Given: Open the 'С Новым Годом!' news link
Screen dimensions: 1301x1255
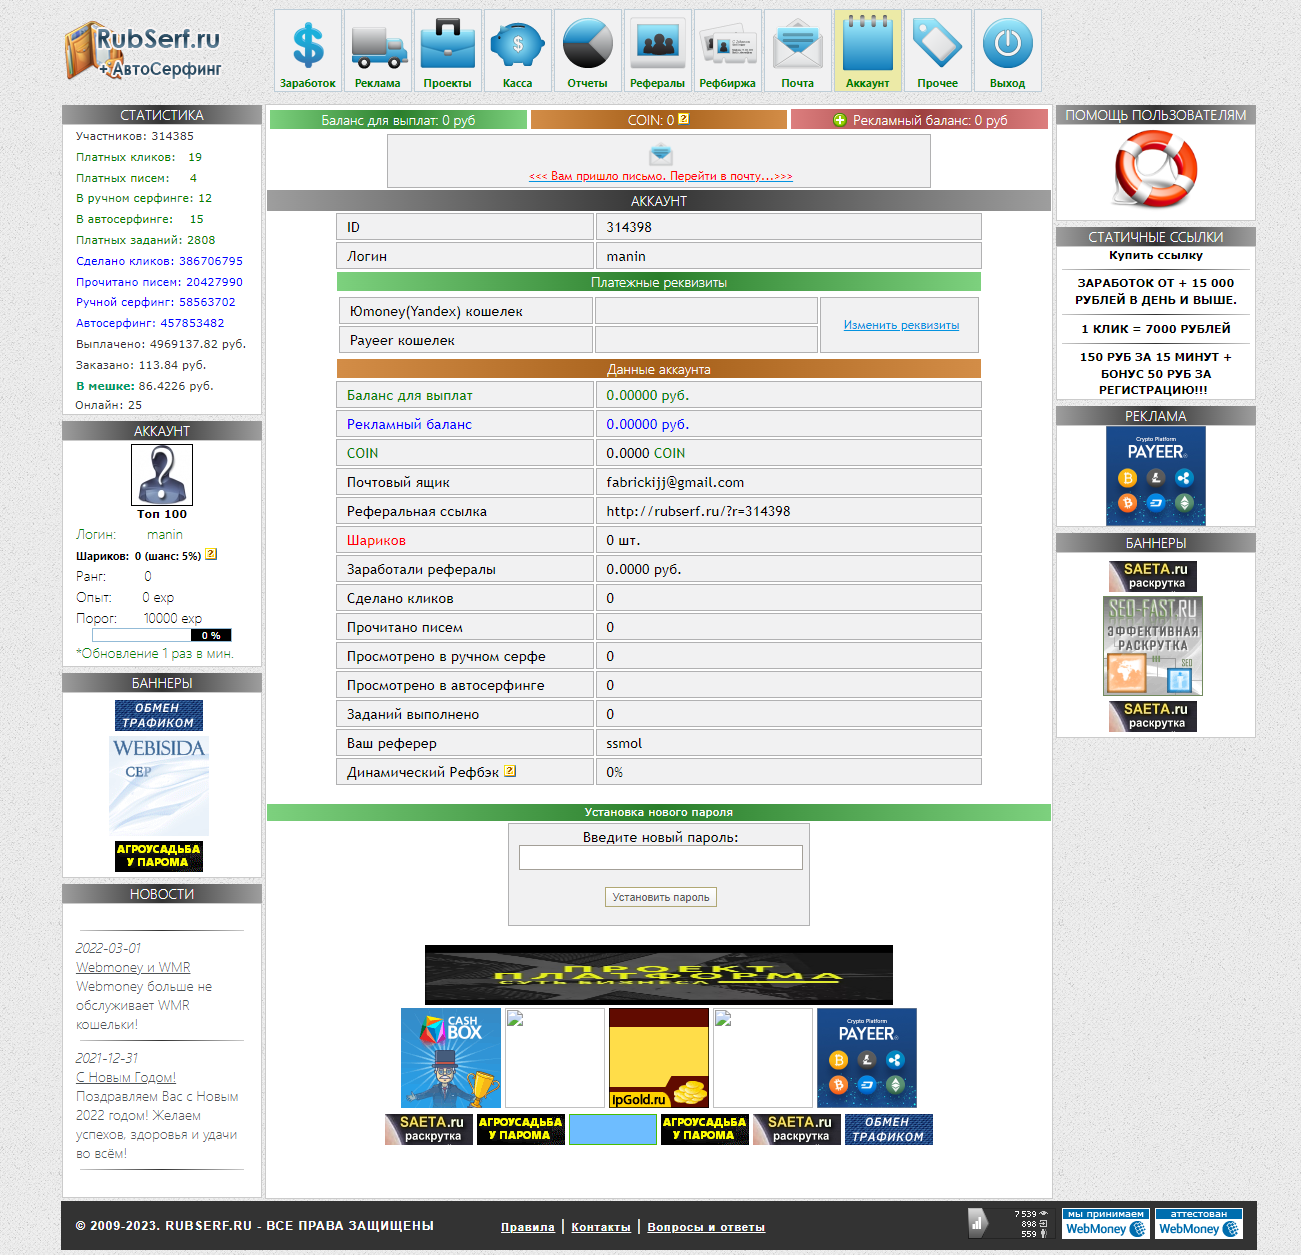Looking at the screenshot, I should 126,1077.
